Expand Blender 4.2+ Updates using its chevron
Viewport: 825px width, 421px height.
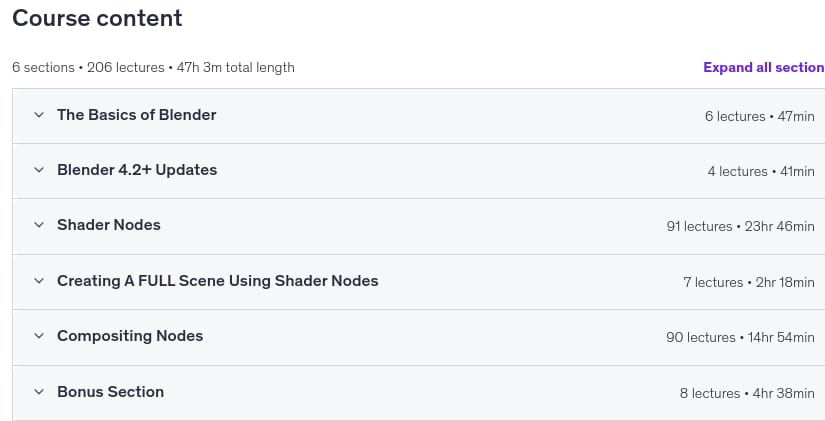click(39, 170)
